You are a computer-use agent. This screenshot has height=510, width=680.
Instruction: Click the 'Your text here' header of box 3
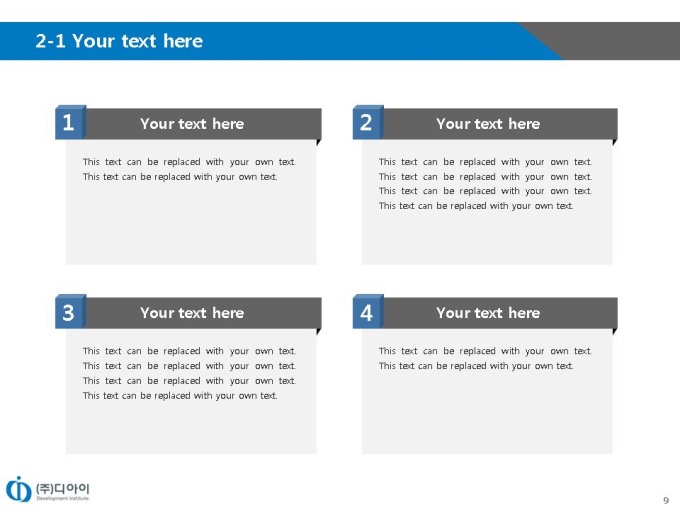(192, 313)
